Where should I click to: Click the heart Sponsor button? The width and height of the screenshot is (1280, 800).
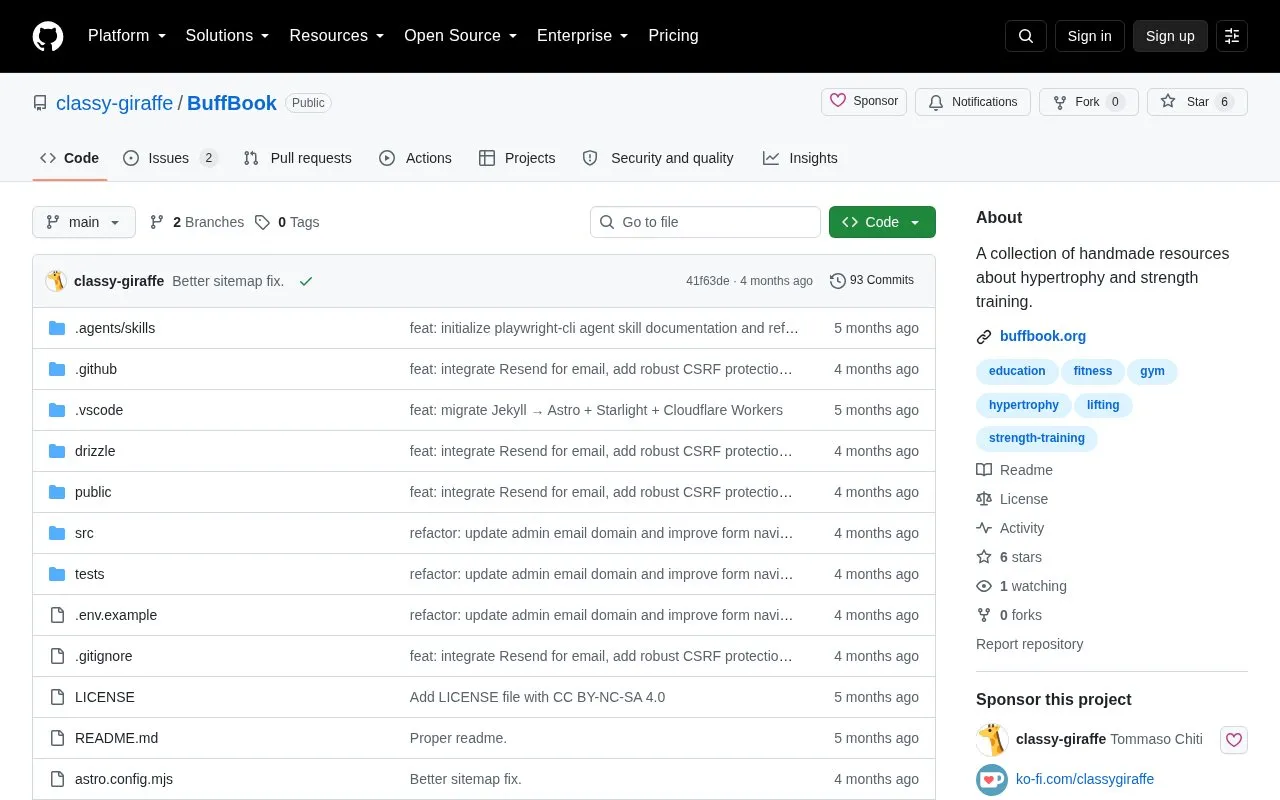pos(864,102)
